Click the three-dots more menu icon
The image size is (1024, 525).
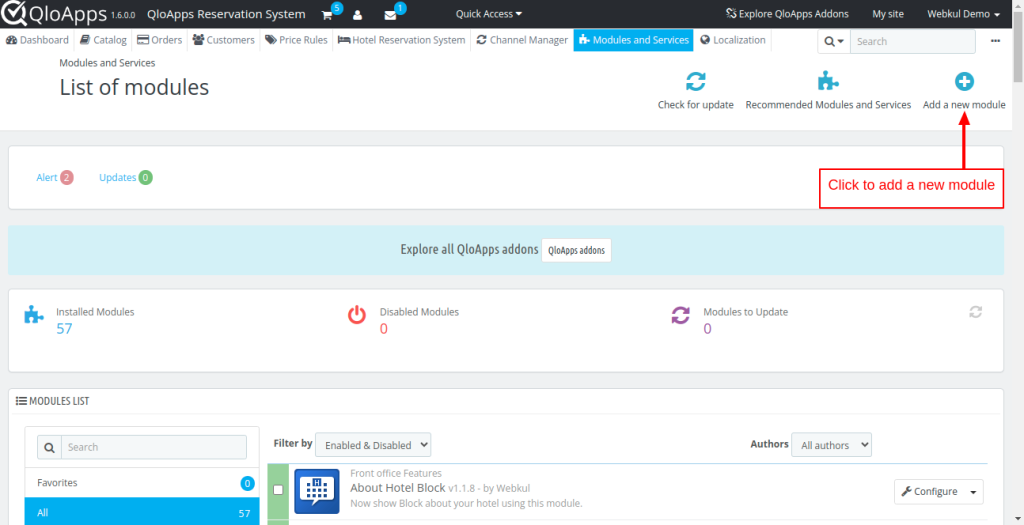pos(995,40)
